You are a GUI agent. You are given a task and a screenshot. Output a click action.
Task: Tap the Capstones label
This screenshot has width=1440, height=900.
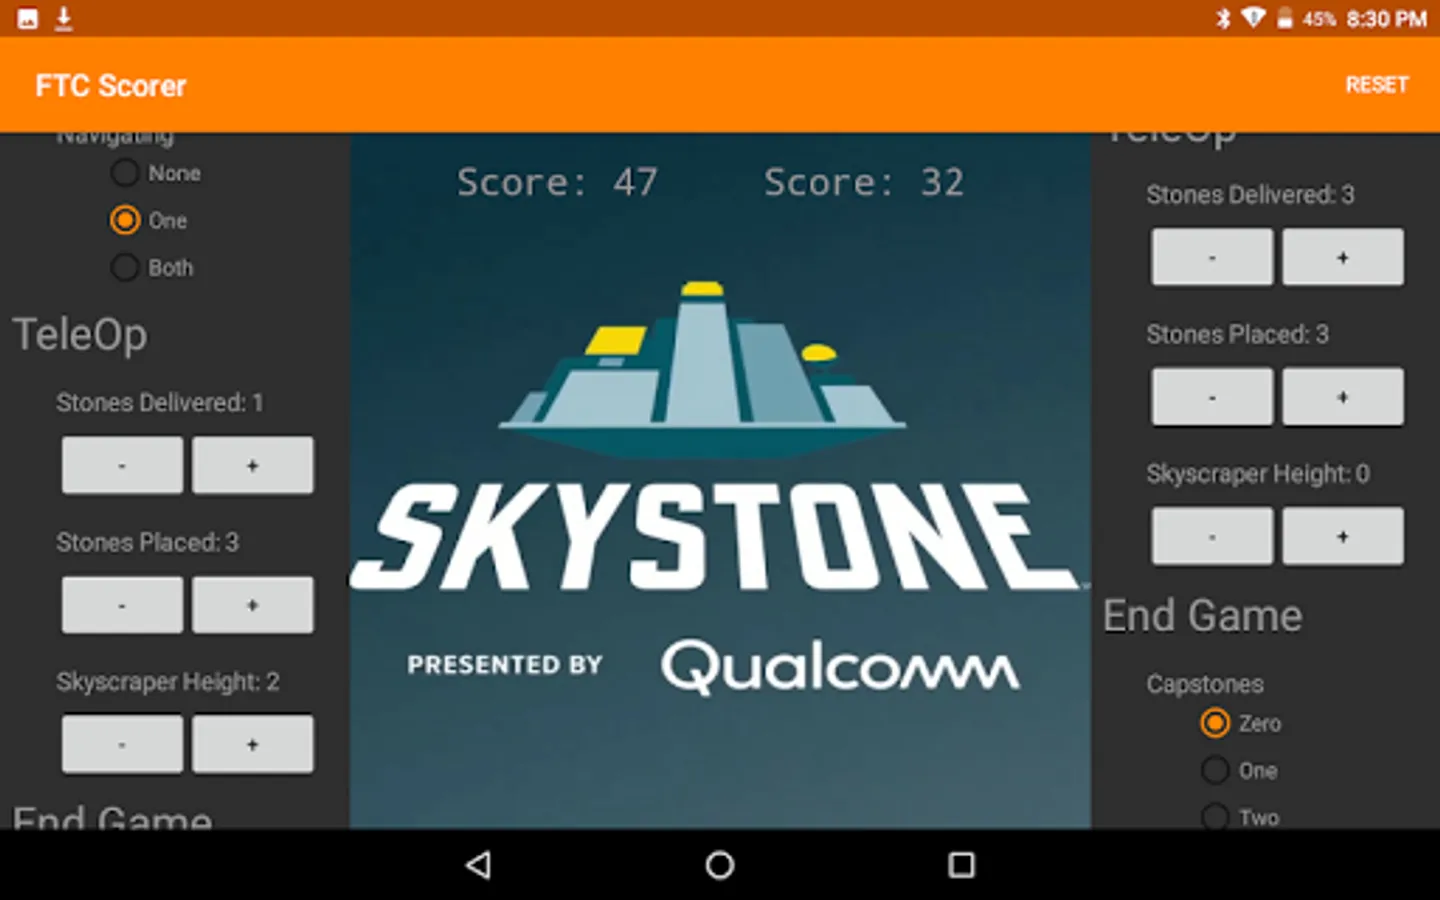pyautogui.click(x=1205, y=684)
